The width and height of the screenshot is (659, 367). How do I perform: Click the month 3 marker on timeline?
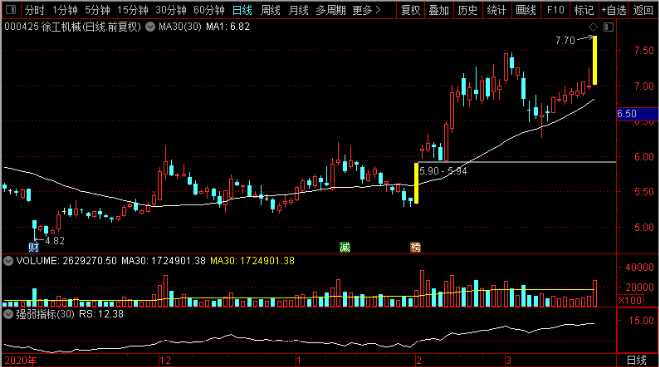(x=509, y=360)
